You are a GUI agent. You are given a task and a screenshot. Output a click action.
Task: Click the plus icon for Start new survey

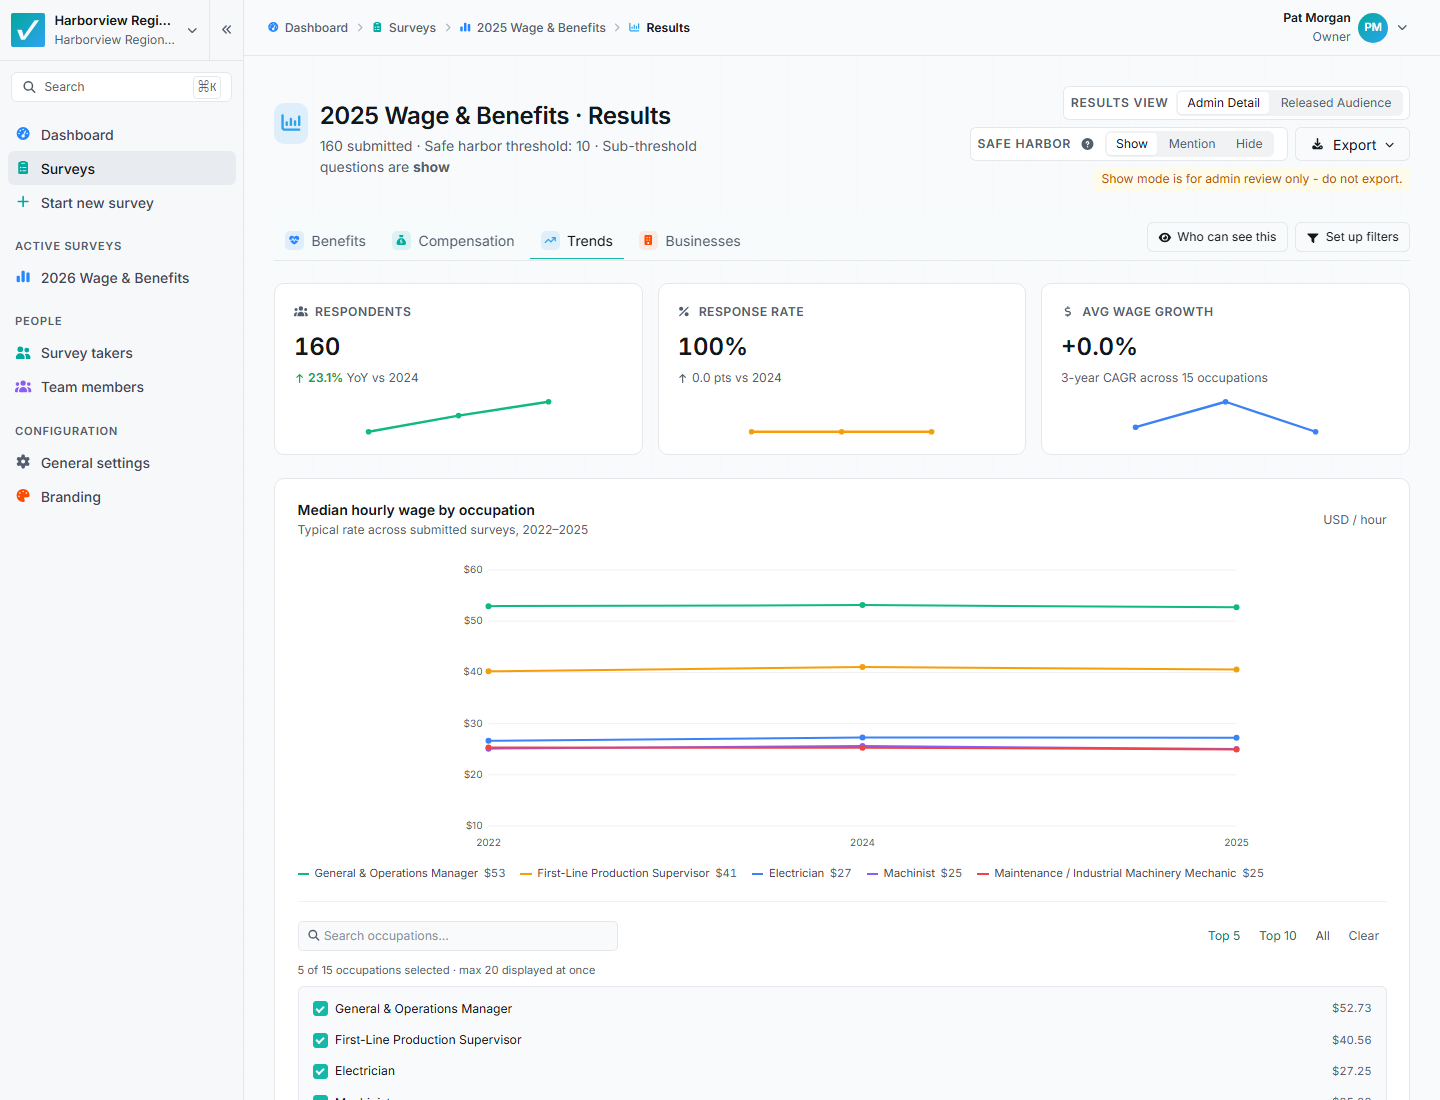pyautogui.click(x=23, y=202)
